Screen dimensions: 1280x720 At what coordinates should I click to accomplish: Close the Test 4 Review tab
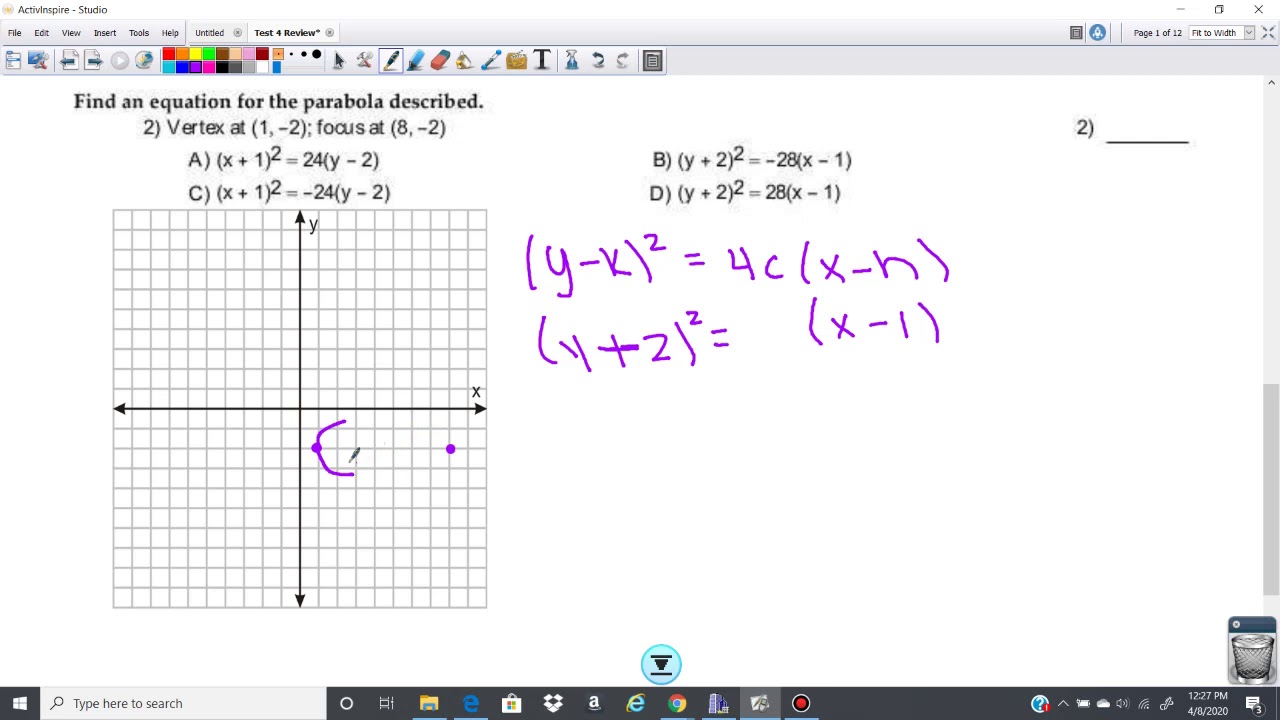pos(330,33)
